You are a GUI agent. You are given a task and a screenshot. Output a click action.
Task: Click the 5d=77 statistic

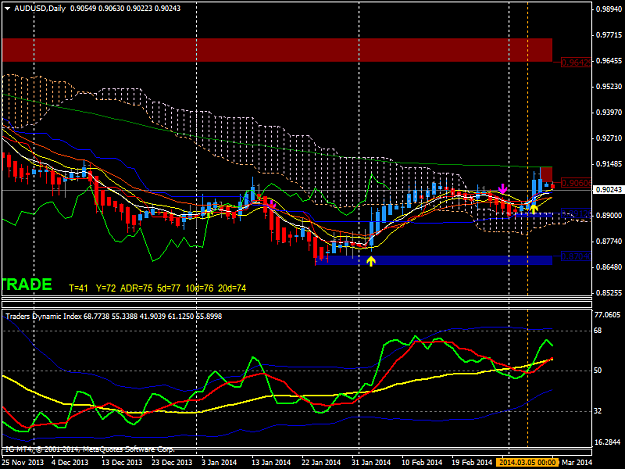(x=169, y=288)
